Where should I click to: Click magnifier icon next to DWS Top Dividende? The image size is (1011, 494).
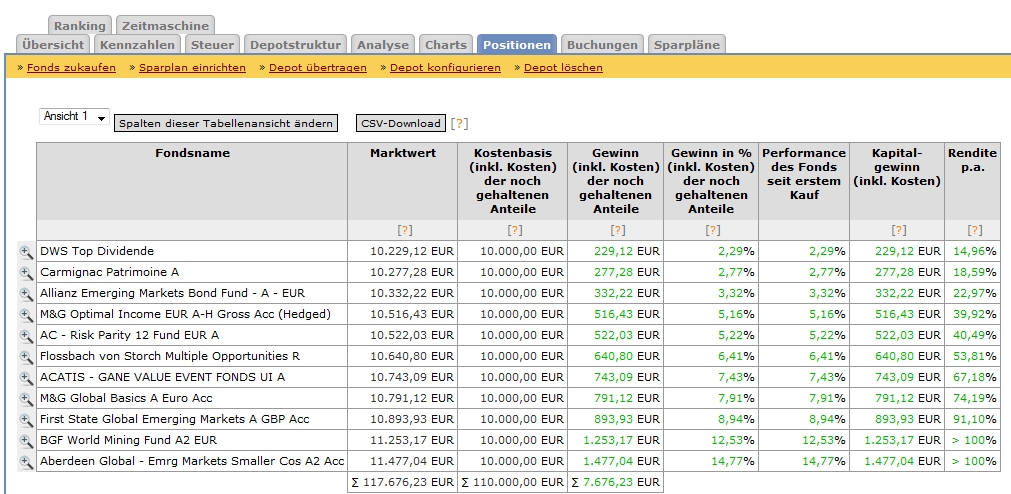tap(26, 252)
